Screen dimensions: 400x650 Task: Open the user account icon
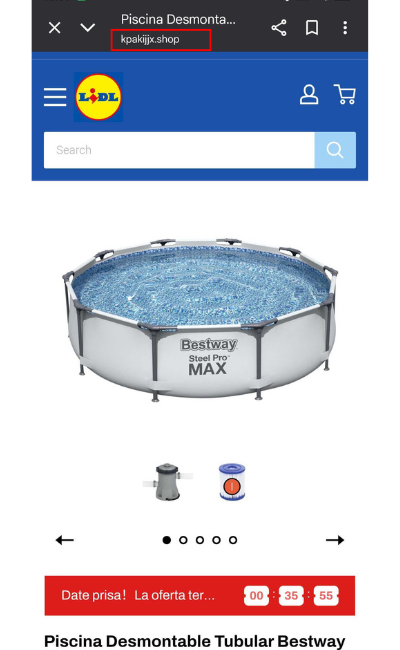coord(309,95)
